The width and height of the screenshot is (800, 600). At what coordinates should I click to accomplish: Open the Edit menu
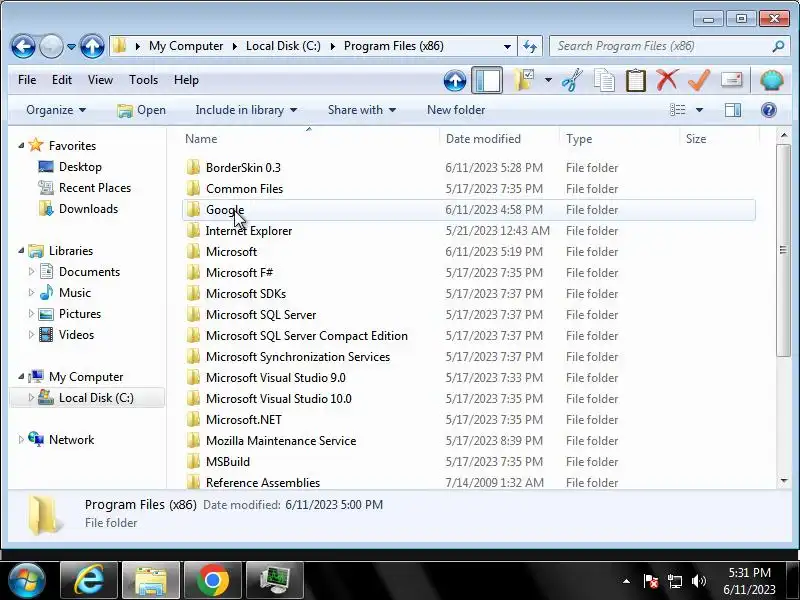tap(62, 80)
